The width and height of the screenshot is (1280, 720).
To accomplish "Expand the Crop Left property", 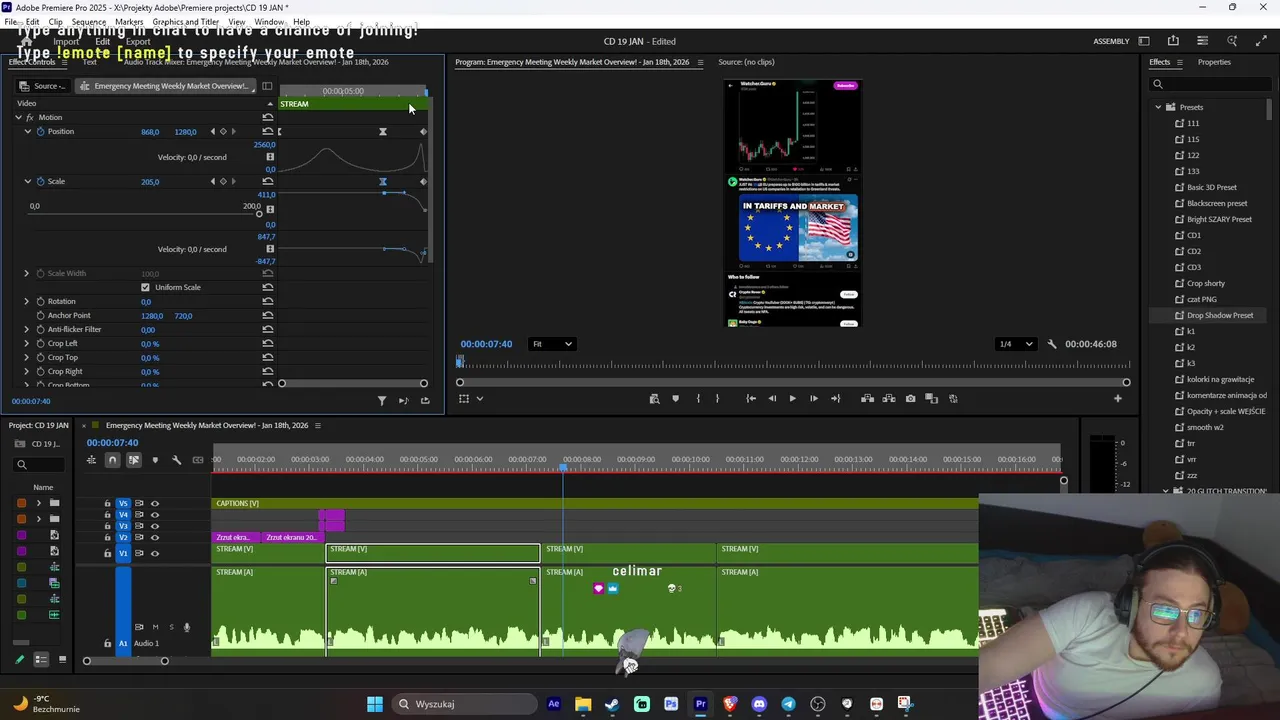I will point(27,343).
